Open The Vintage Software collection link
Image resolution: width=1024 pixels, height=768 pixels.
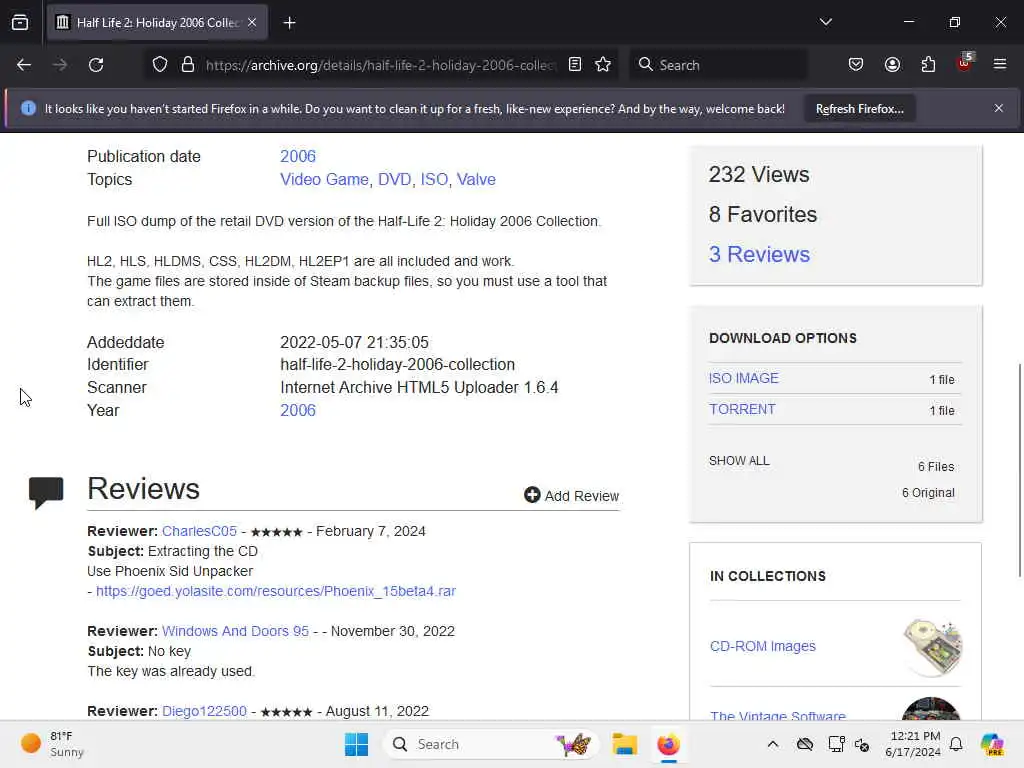click(778, 716)
